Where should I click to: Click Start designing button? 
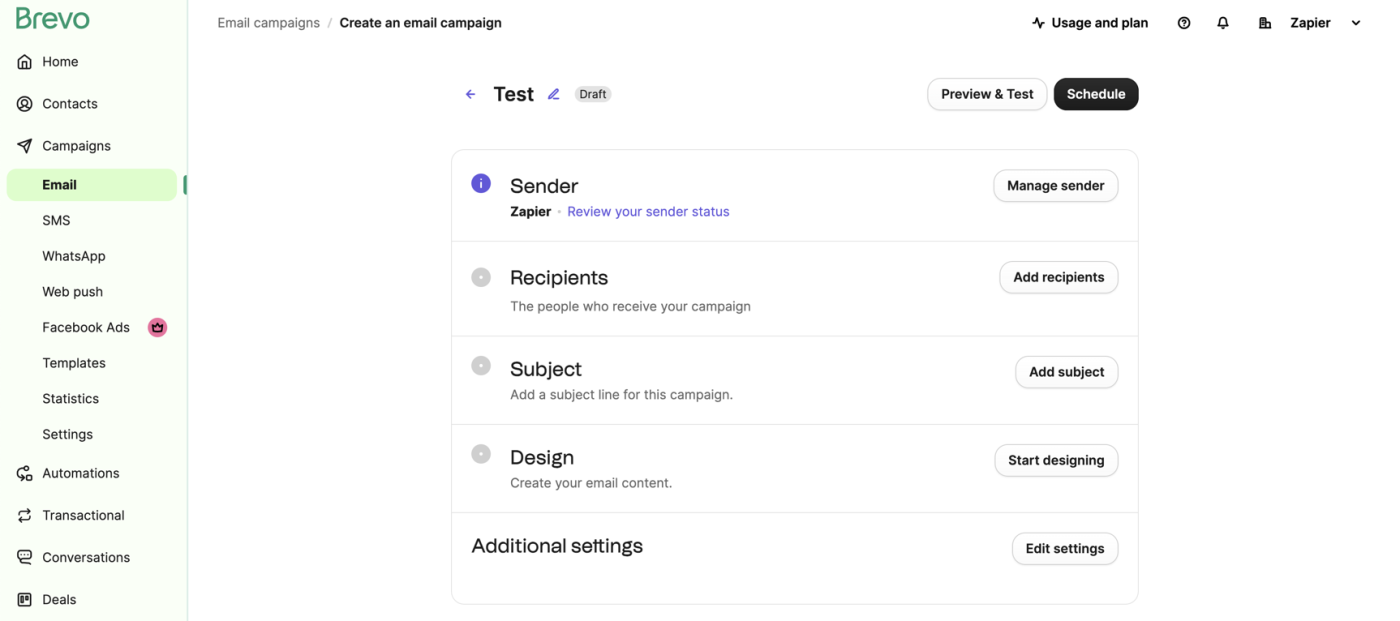tap(1056, 460)
